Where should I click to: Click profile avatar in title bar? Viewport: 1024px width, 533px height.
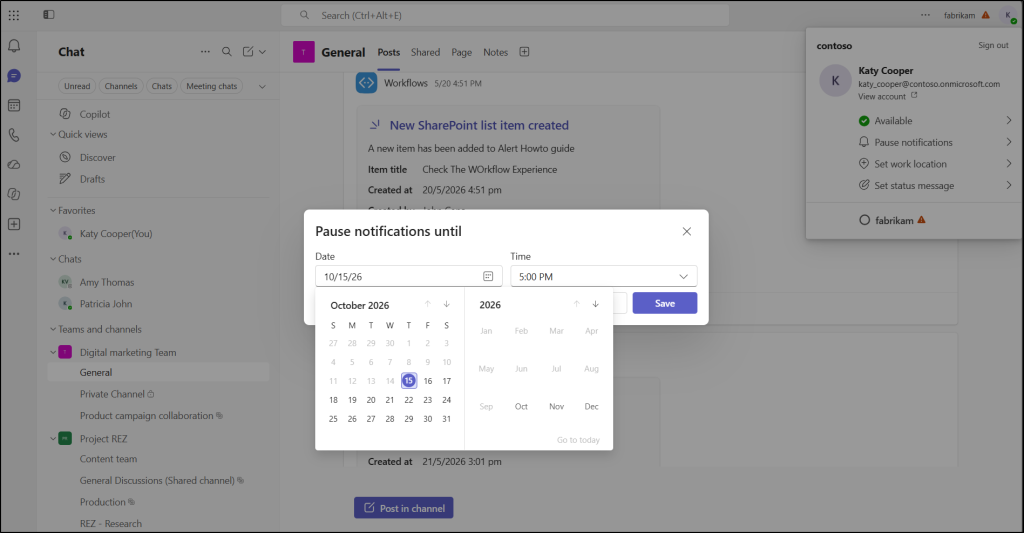[x=1008, y=16]
